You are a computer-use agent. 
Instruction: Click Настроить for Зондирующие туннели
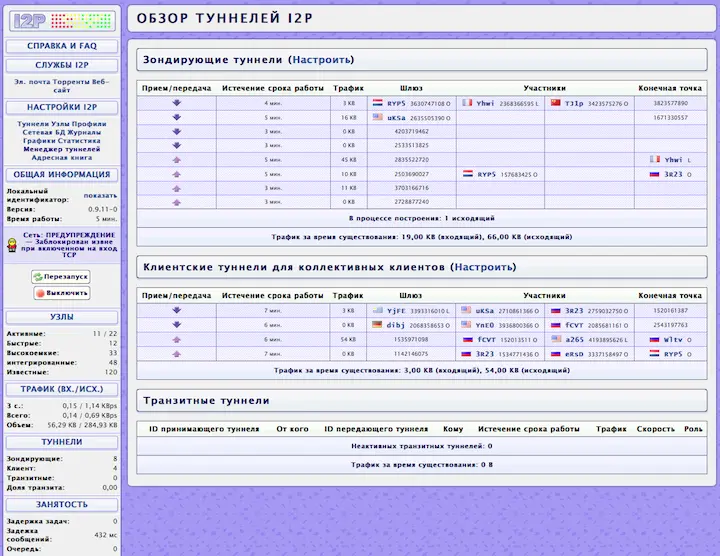(321, 60)
